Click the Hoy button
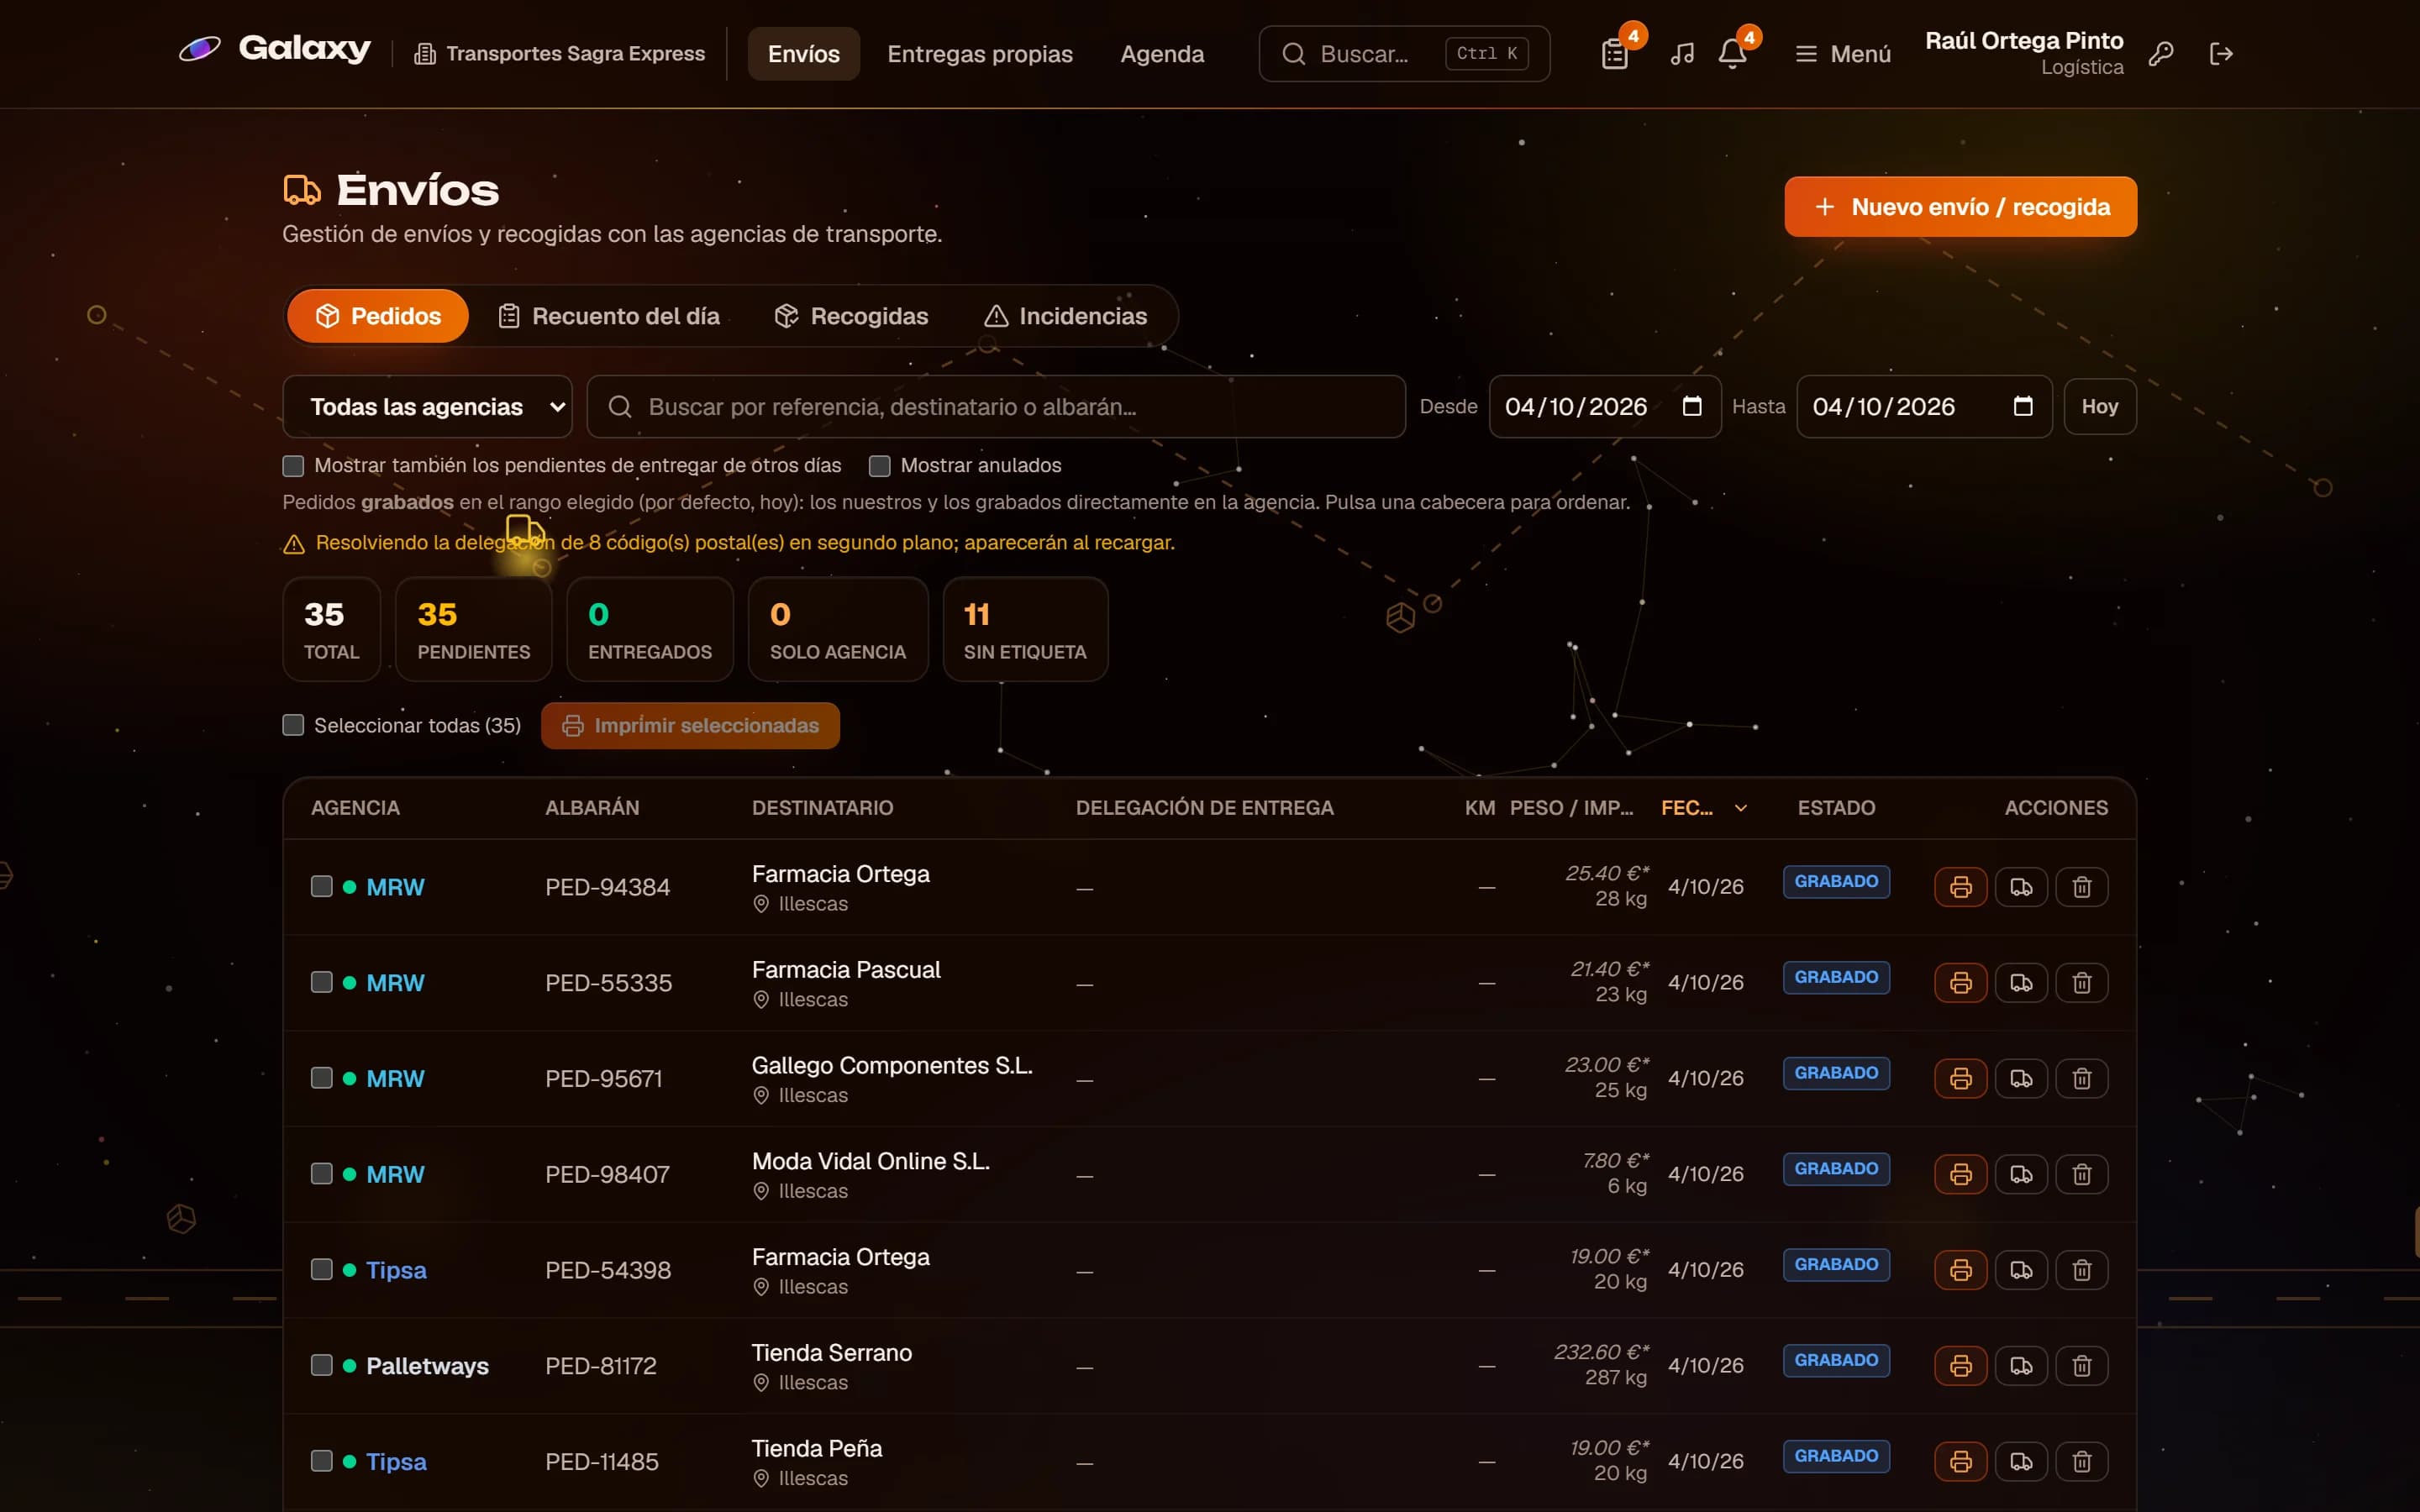This screenshot has width=2420, height=1512. coord(2100,407)
